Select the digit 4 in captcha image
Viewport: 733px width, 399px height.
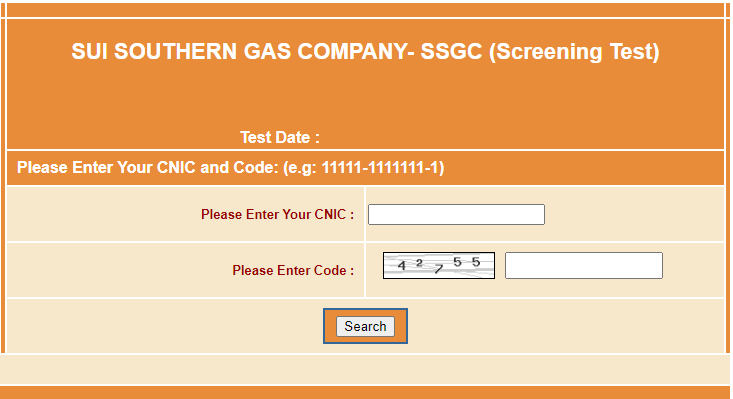point(402,266)
